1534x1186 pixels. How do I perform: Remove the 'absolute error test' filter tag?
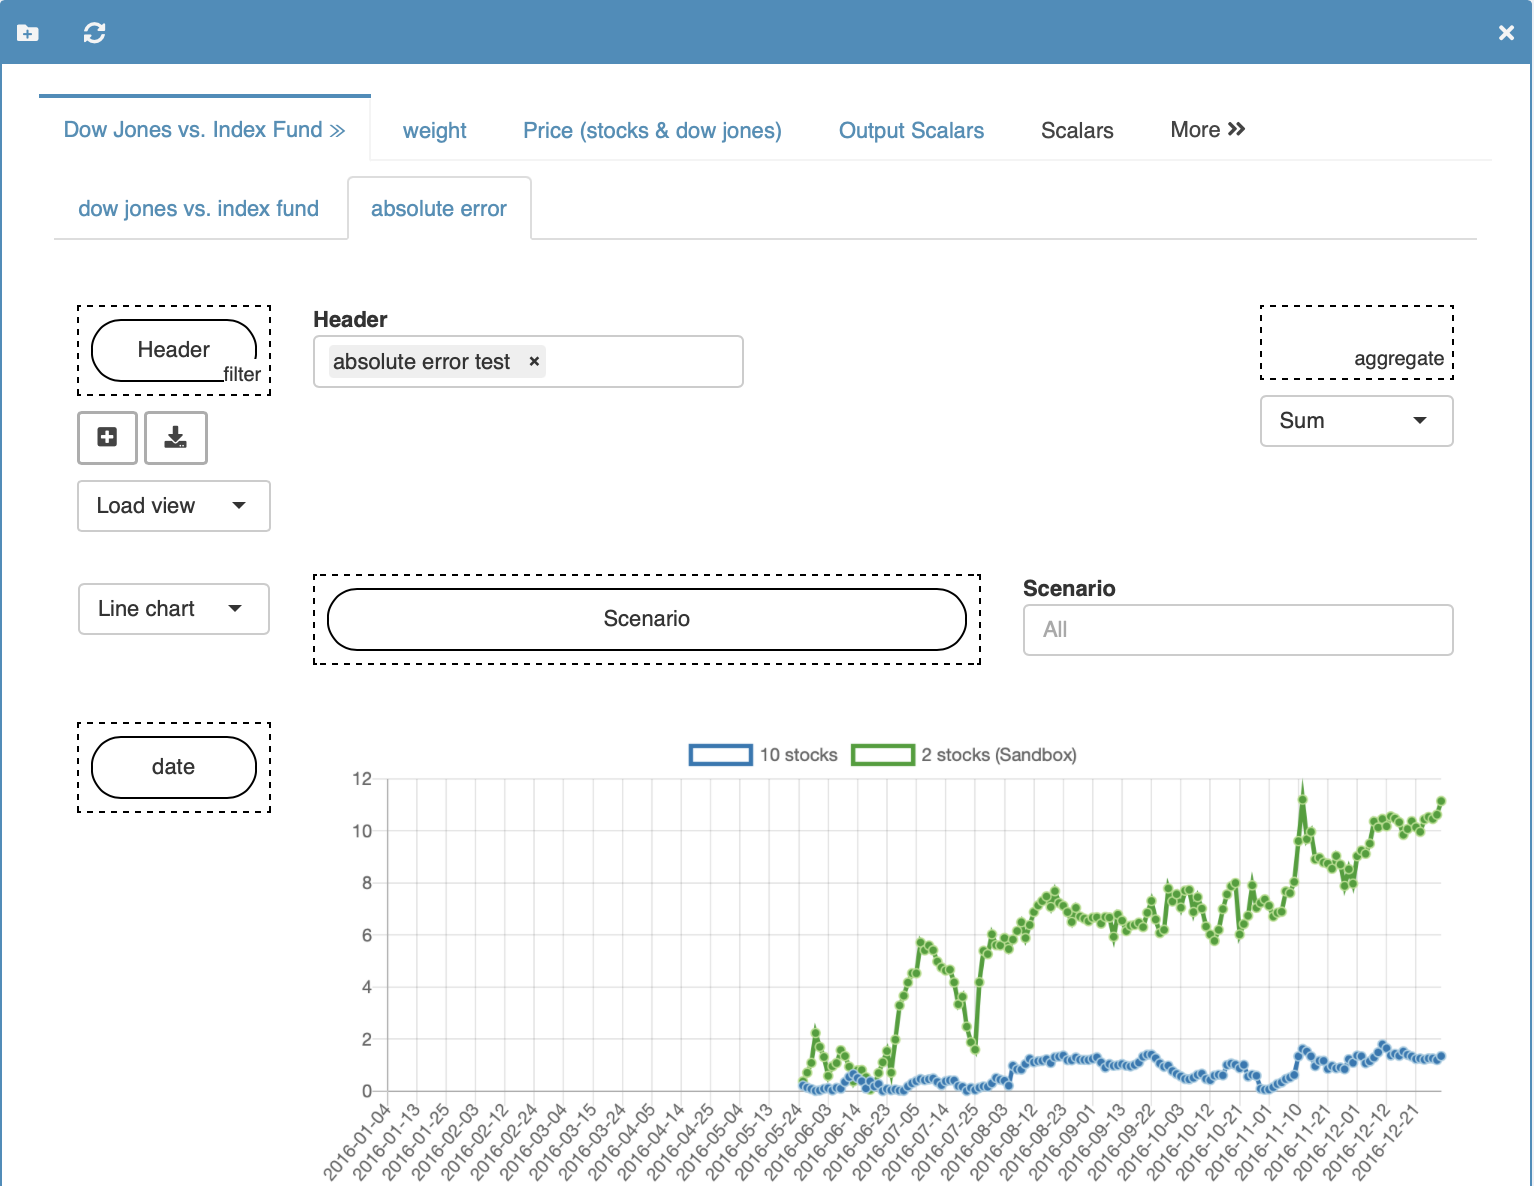534,361
